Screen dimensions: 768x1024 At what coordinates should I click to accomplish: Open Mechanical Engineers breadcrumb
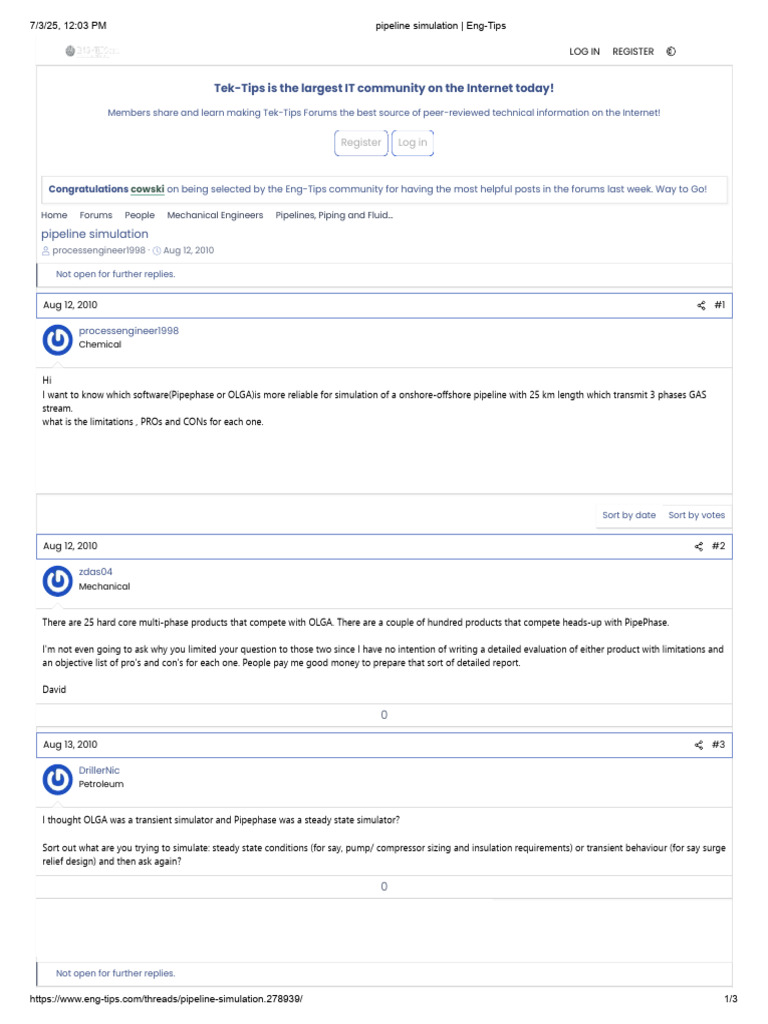(x=215, y=215)
